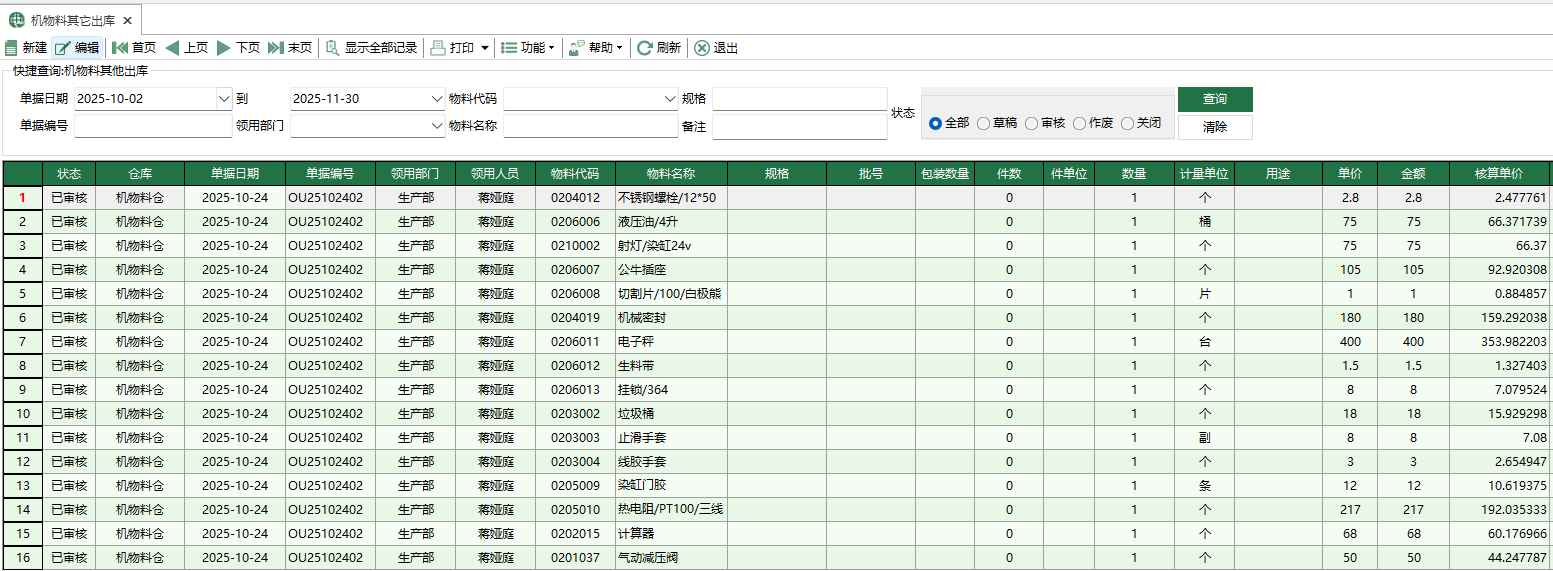Click the 清除 button
Viewport: 1553px width, 571px height.
coord(1214,127)
